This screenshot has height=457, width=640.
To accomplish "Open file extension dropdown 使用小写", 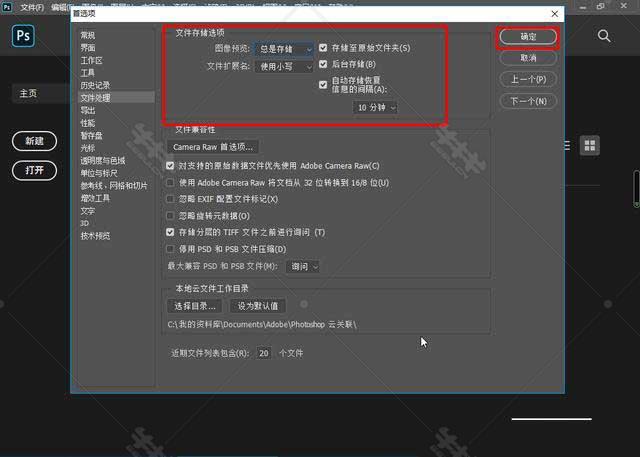I will [284, 67].
